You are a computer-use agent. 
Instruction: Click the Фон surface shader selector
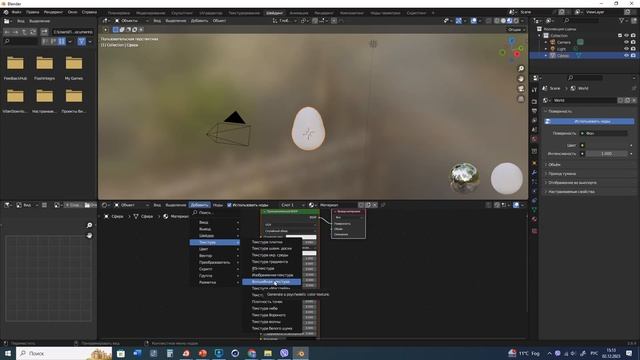[603, 133]
